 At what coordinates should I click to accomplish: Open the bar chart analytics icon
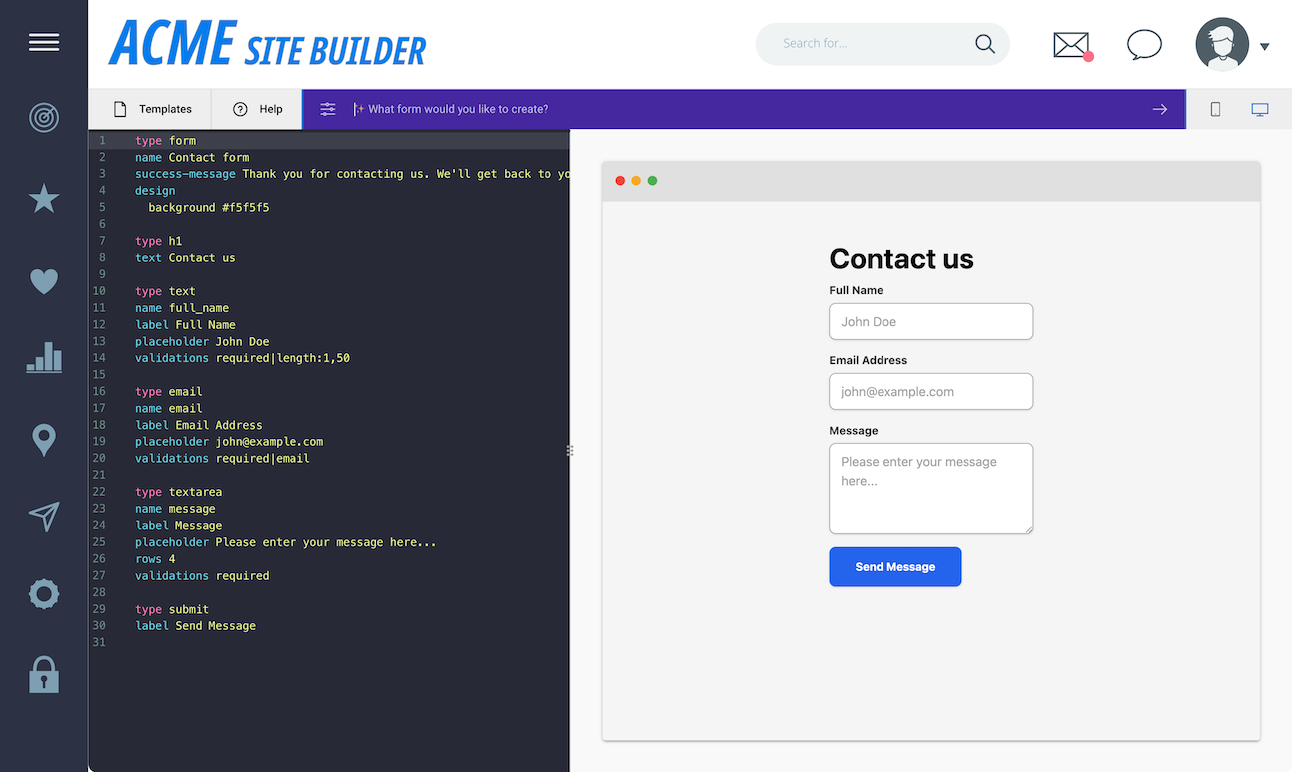pos(44,357)
